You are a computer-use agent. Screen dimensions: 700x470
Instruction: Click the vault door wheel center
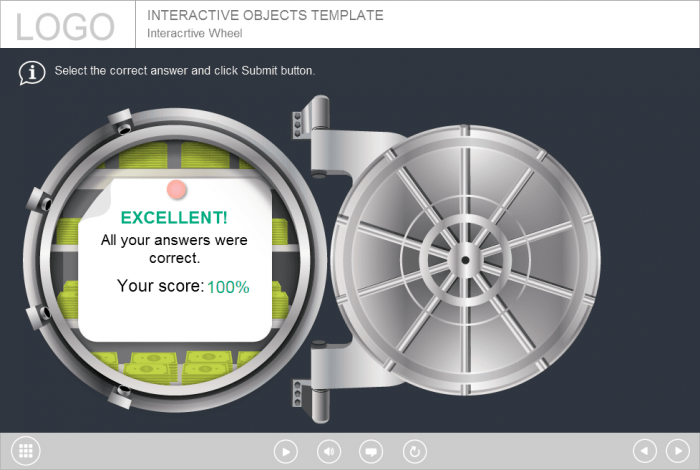(x=464, y=260)
